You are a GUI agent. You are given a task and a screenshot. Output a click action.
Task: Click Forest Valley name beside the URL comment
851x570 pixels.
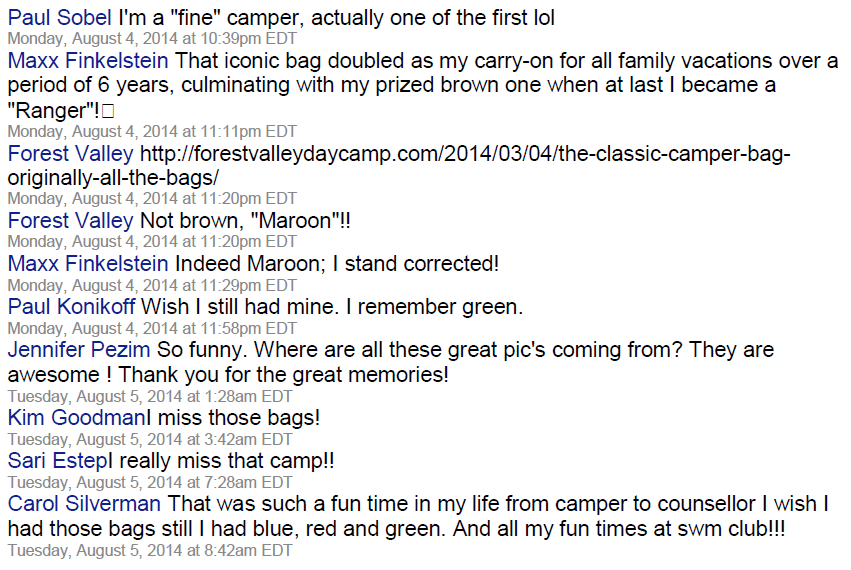point(70,154)
